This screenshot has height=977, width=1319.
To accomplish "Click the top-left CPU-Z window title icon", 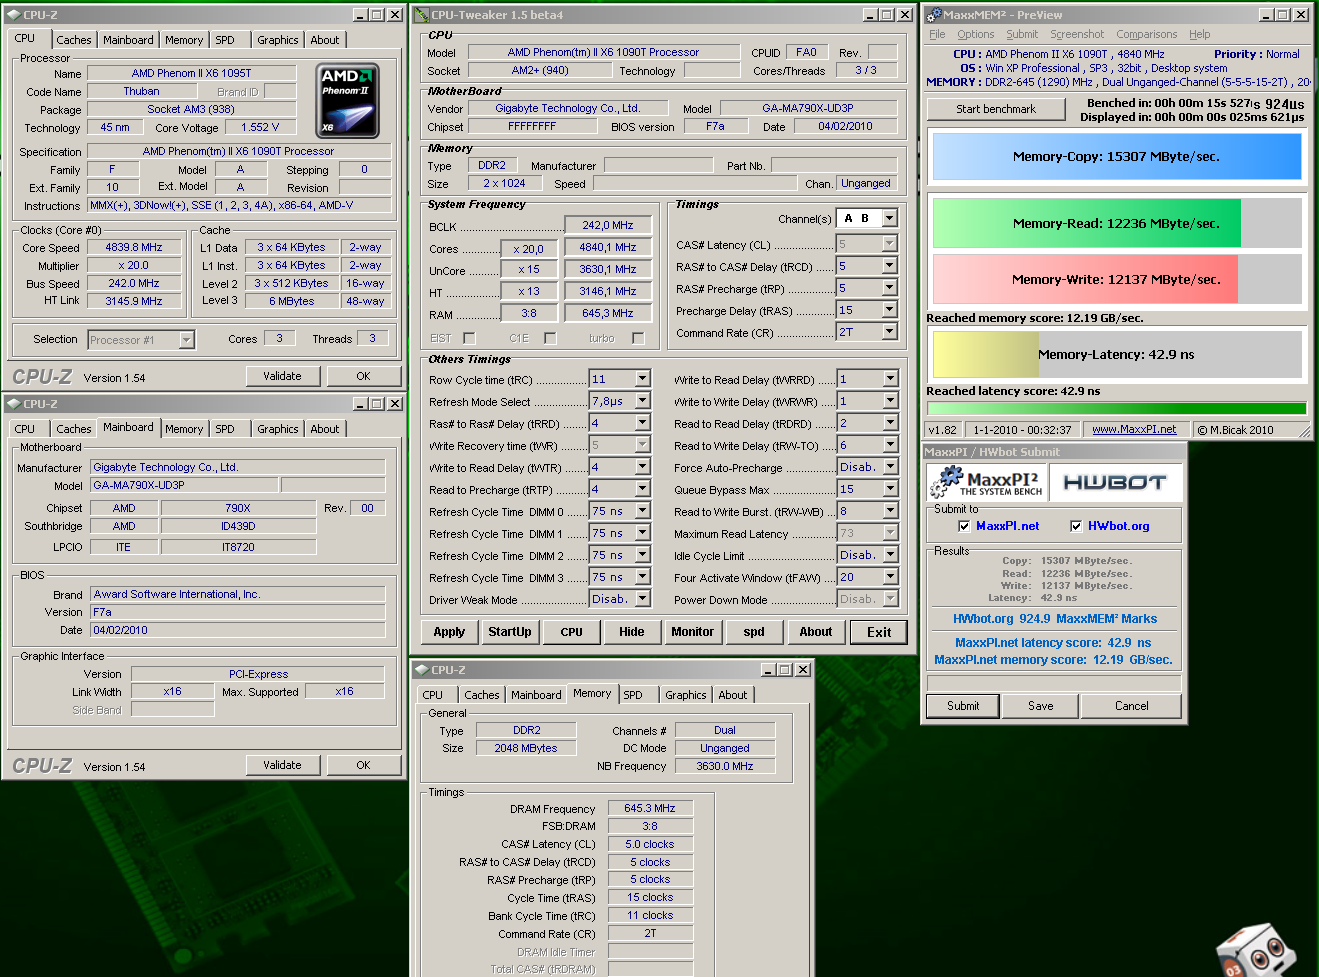I will pyautogui.click(x=13, y=15).
